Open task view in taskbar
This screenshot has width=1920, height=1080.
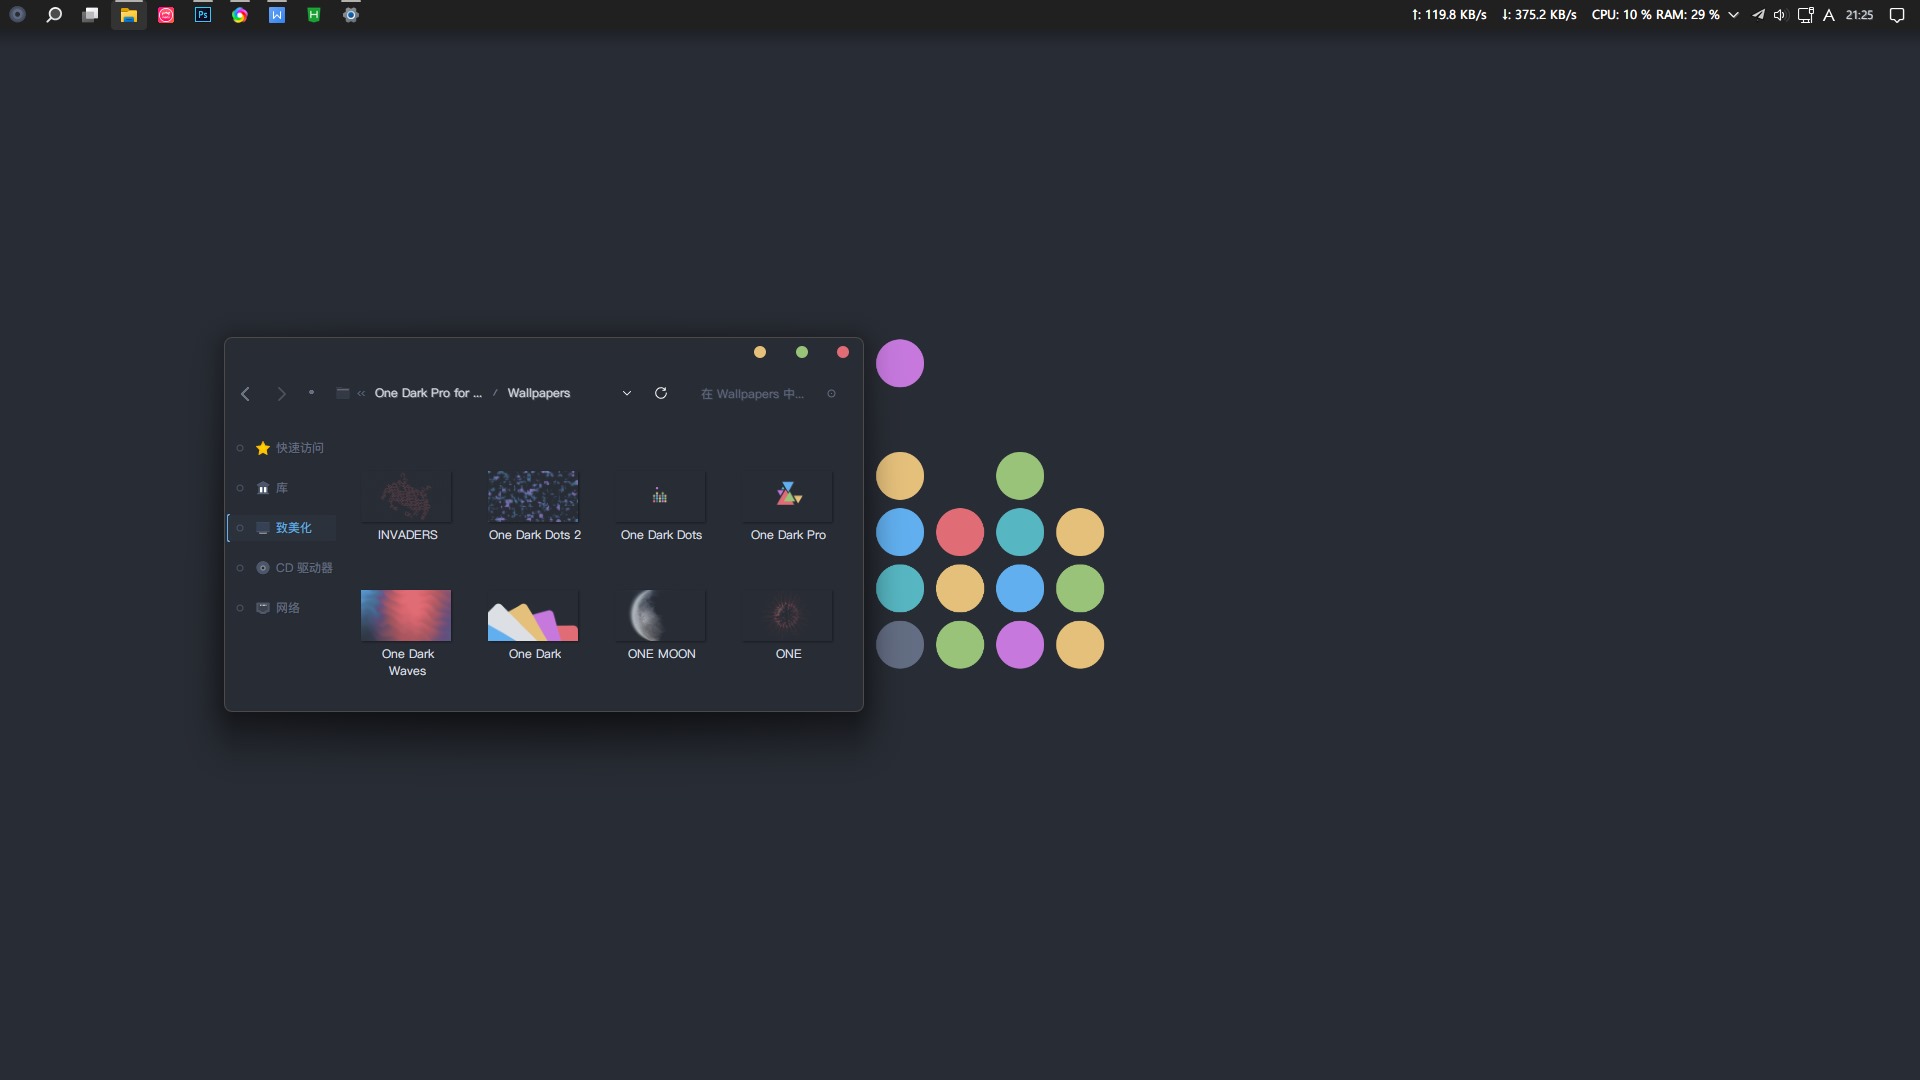point(90,15)
